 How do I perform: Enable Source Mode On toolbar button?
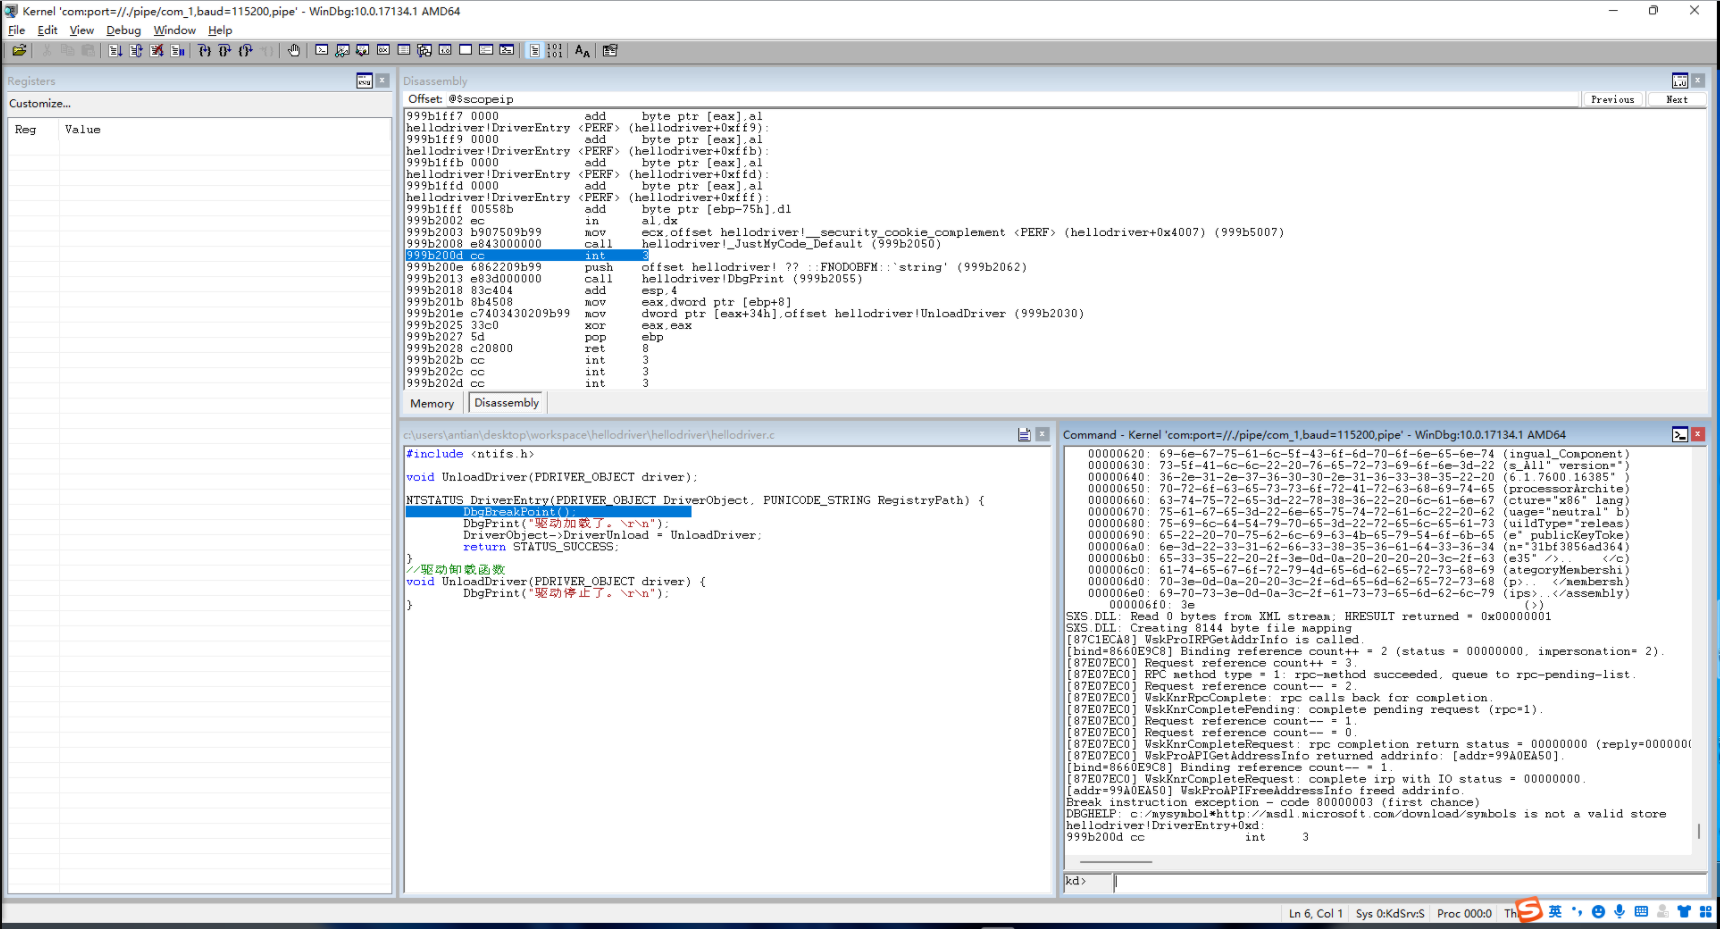(x=535, y=50)
